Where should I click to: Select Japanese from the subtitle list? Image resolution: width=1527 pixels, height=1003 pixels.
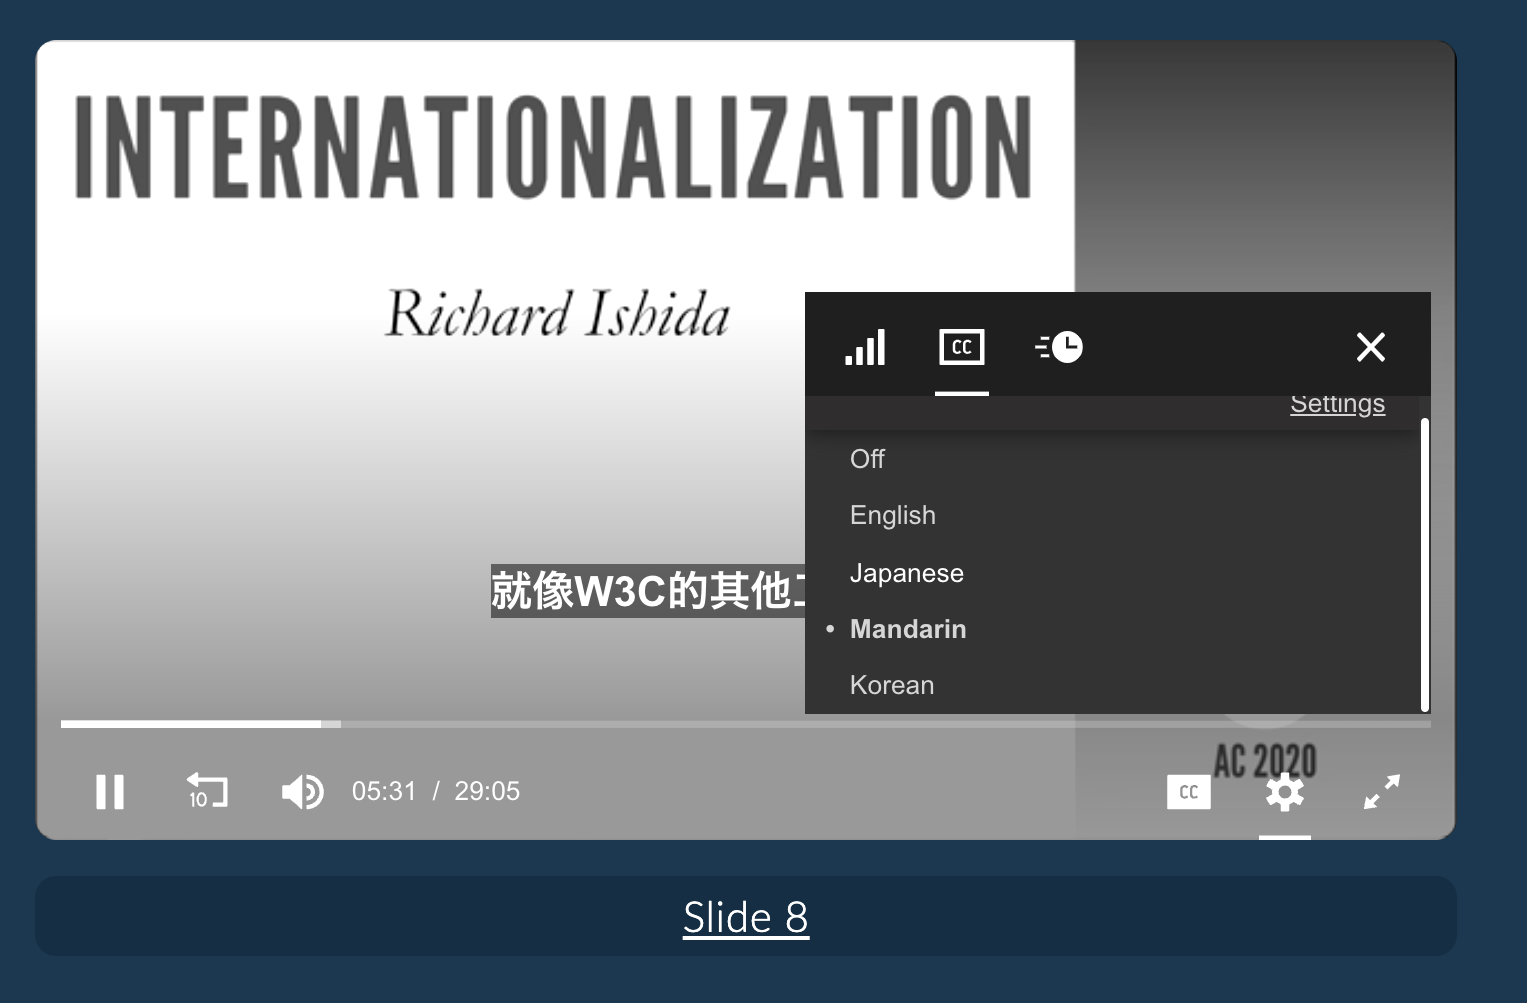click(x=907, y=573)
